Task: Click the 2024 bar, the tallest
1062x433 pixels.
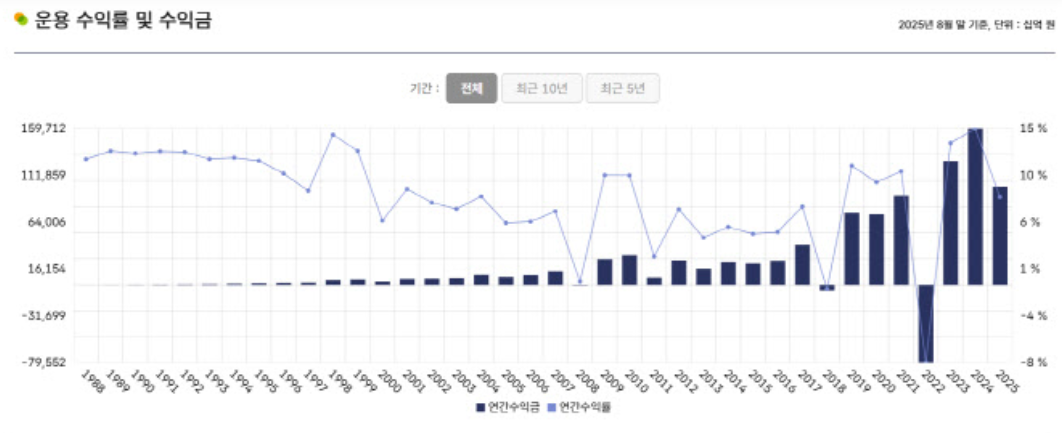Action: [x=975, y=206]
